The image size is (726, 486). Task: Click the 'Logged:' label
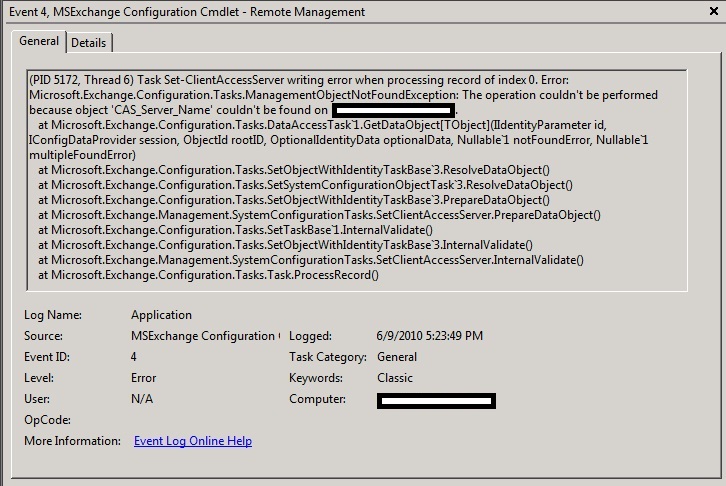pos(310,336)
